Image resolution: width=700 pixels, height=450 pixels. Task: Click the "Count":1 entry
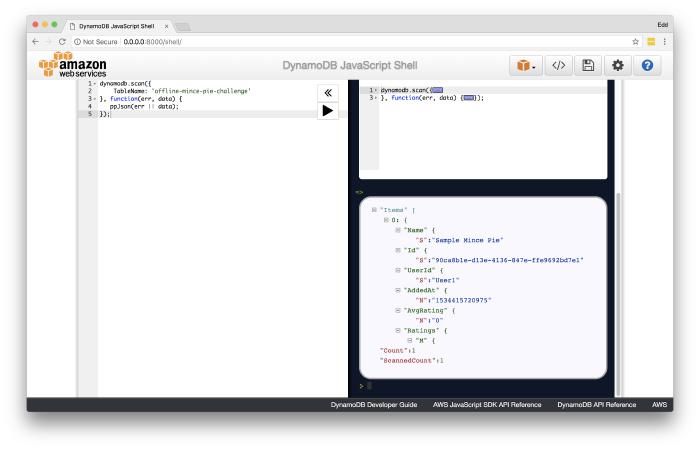pyautogui.click(x=398, y=350)
